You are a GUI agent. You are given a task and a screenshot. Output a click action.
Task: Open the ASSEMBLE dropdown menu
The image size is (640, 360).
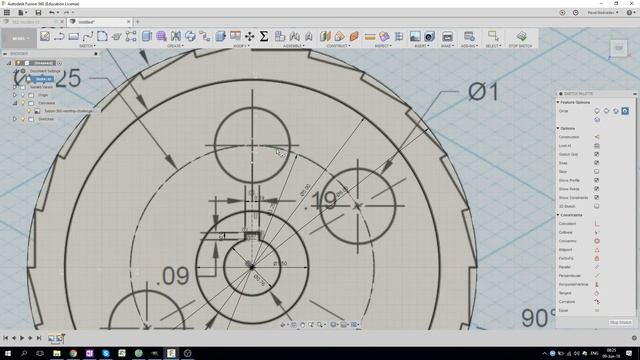pyautogui.click(x=294, y=46)
